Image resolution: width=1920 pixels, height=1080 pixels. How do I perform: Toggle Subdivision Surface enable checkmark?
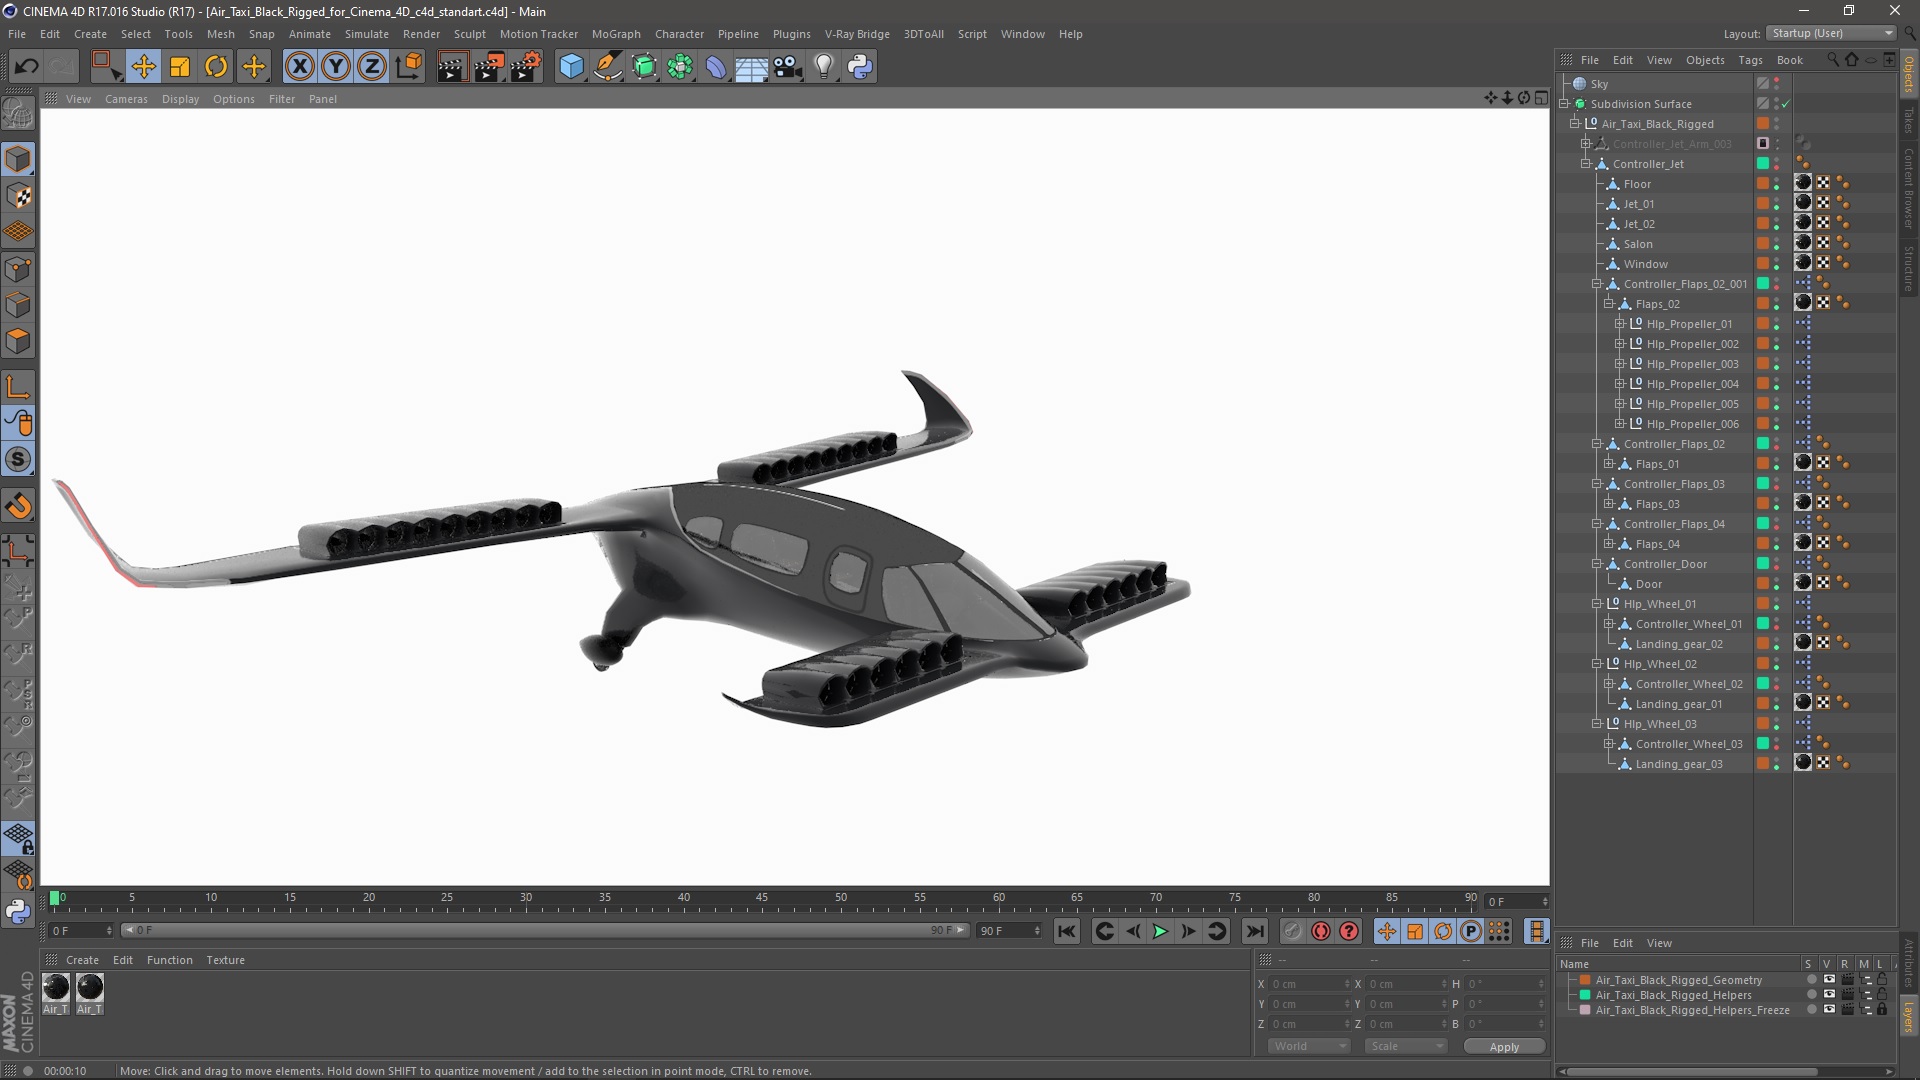(x=1785, y=104)
